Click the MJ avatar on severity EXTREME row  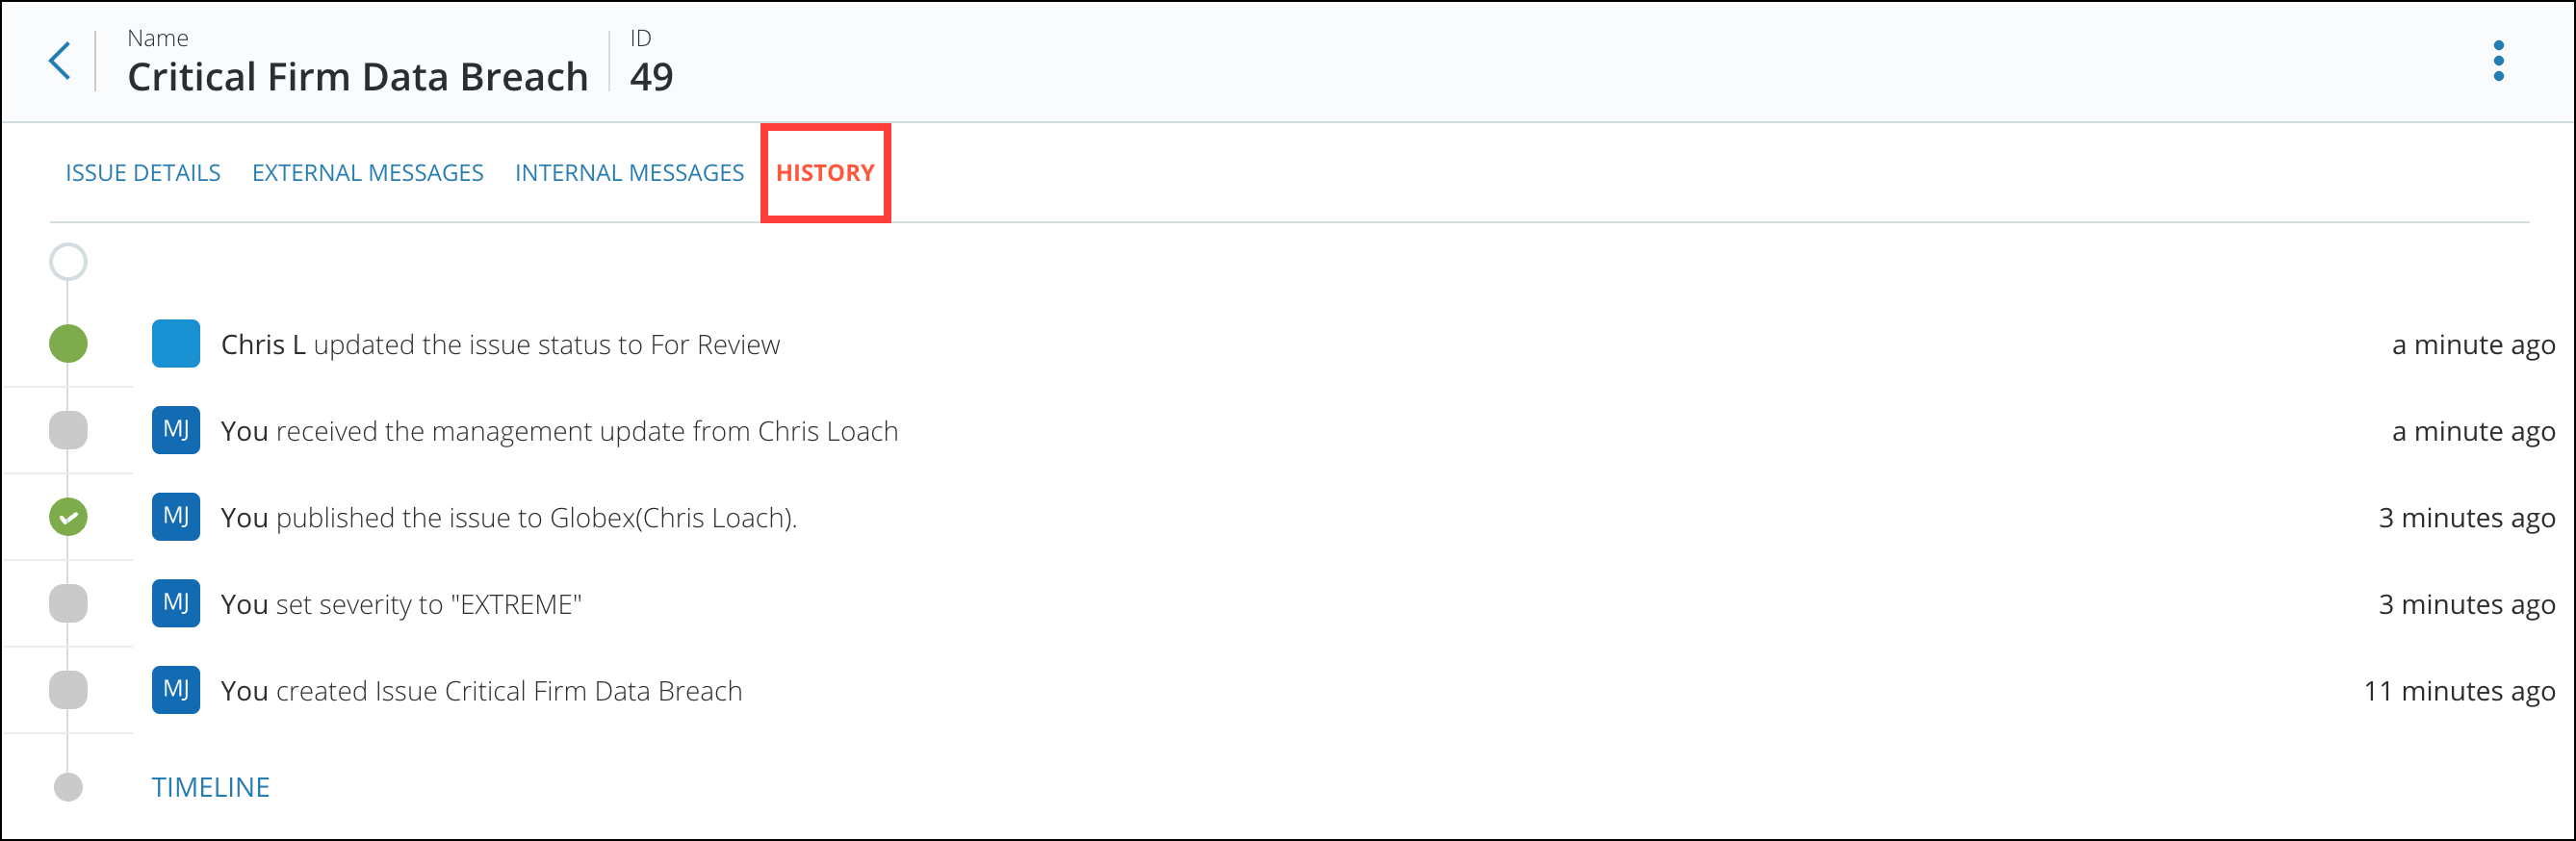[176, 603]
